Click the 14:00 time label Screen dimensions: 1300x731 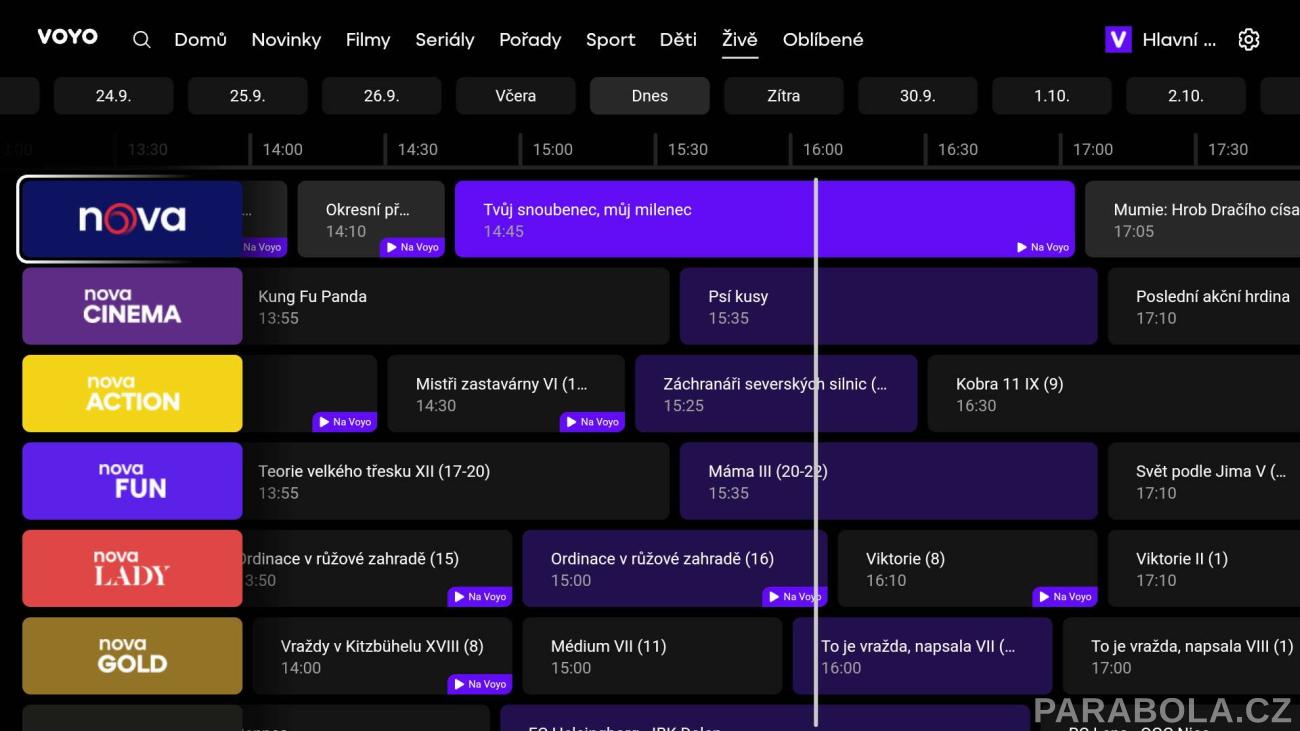point(282,150)
